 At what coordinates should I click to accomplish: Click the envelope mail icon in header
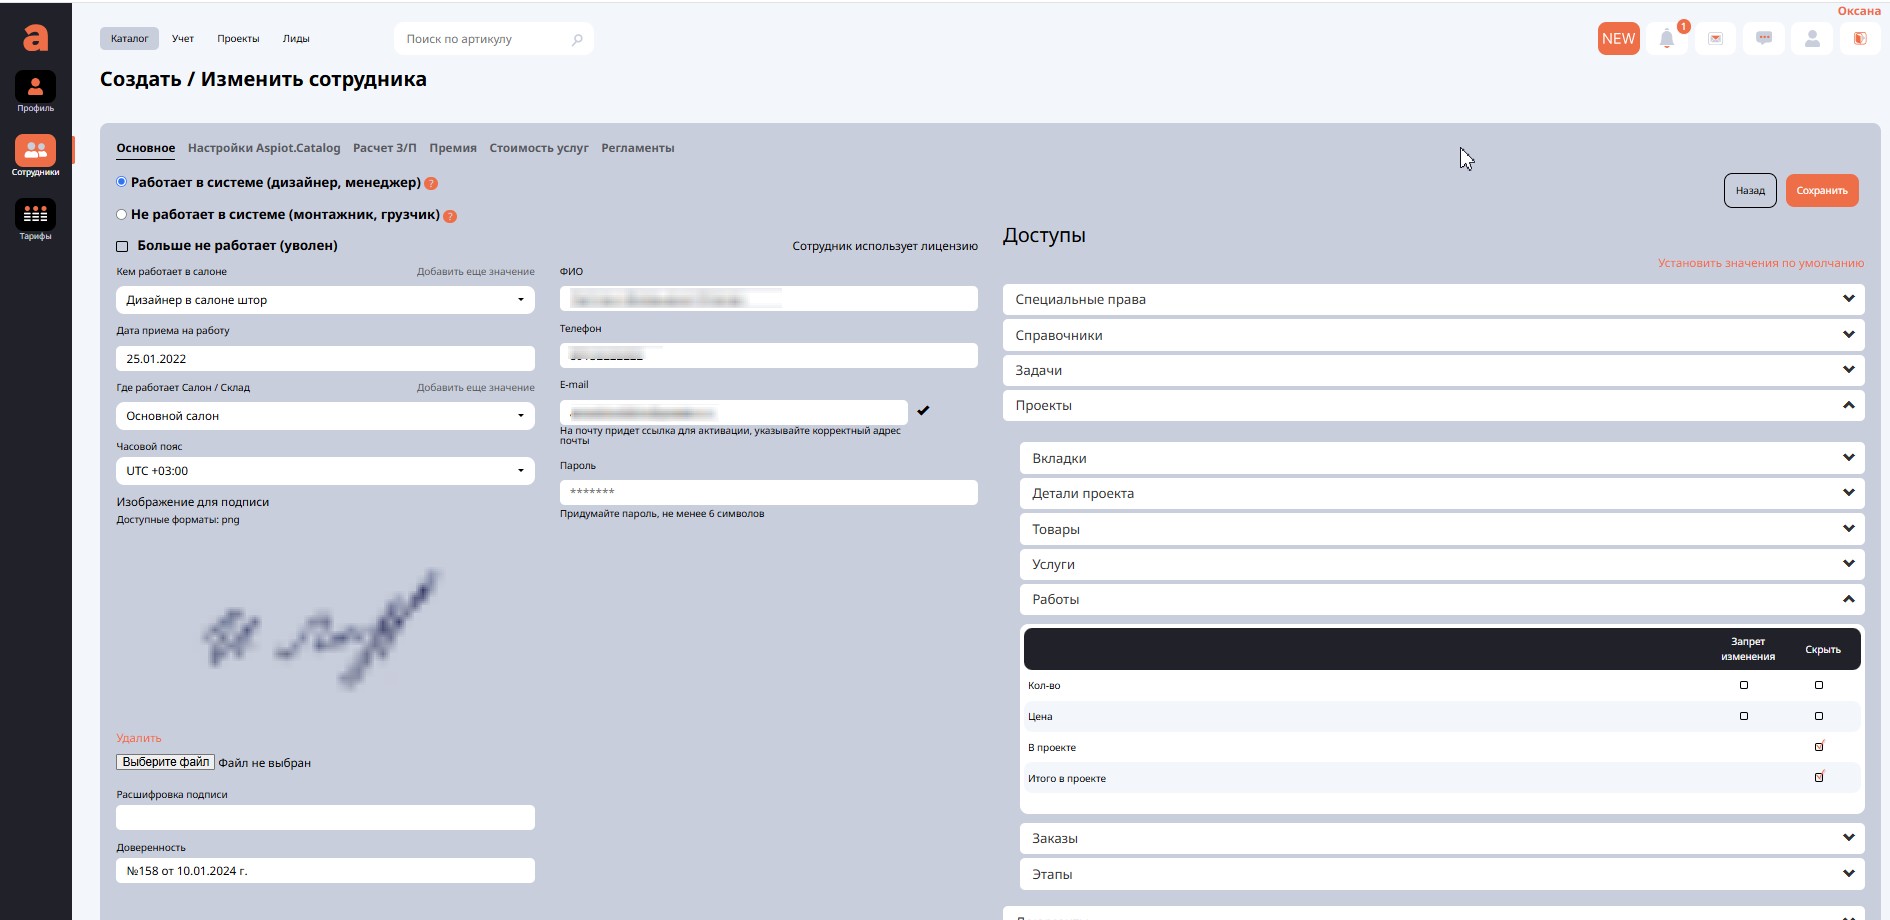pos(1715,39)
